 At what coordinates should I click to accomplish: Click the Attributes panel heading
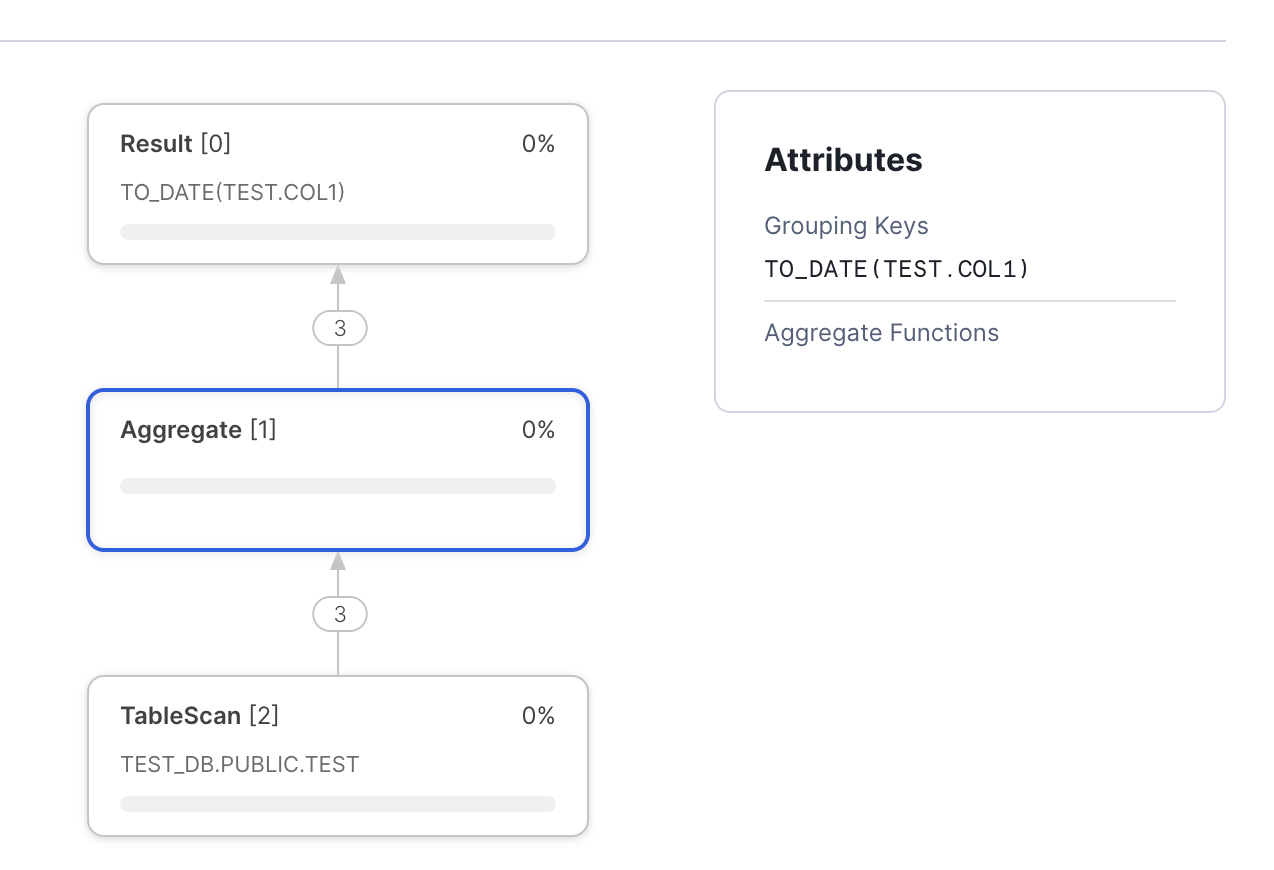[843, 160]
